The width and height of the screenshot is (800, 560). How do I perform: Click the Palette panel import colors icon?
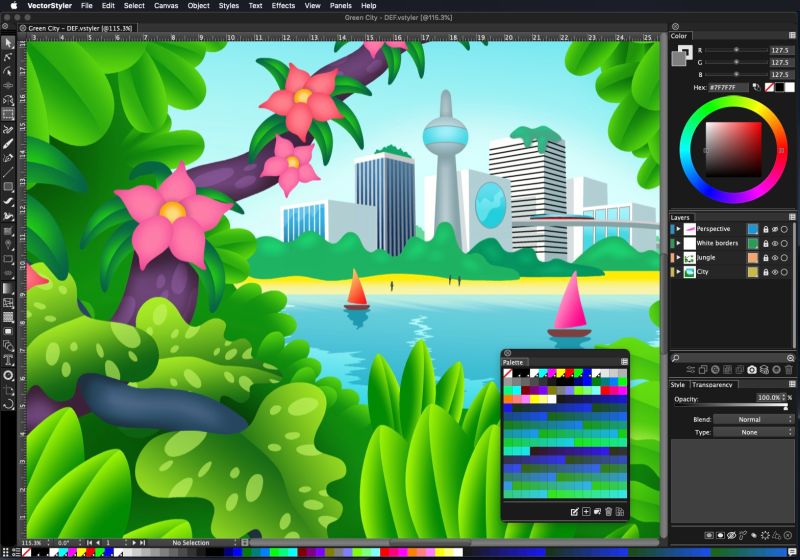click(620, 512)
